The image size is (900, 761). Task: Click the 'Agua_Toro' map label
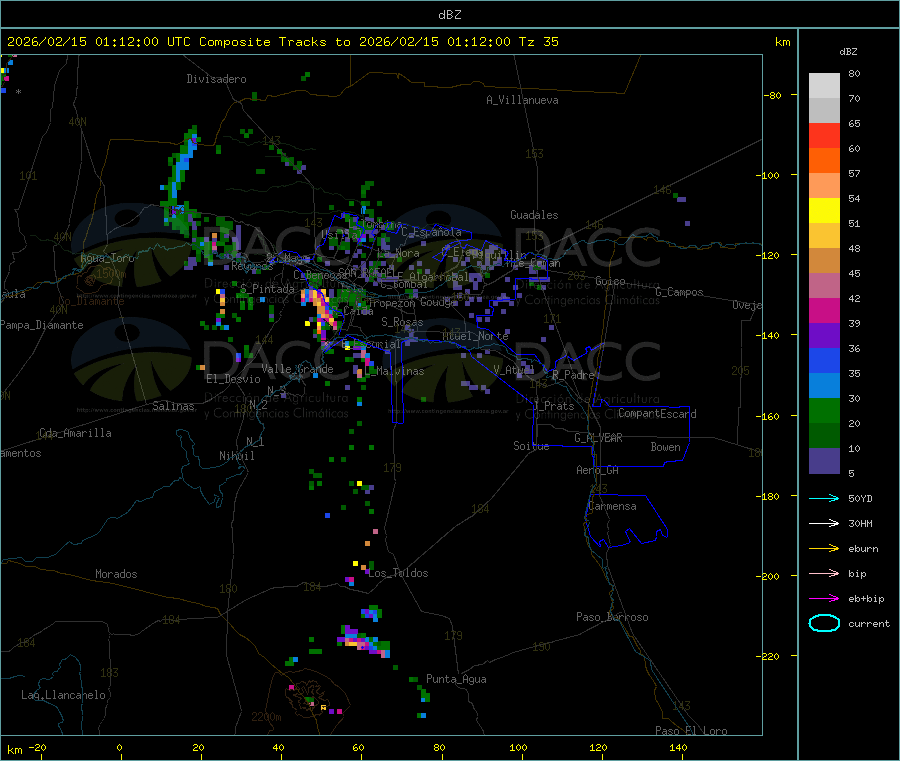pyautogui.click(x=107, y=258)
